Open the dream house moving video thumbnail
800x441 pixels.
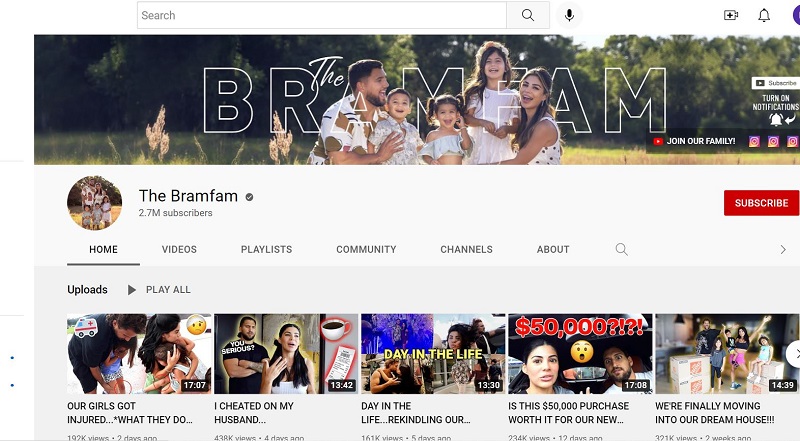coord(727,354)
